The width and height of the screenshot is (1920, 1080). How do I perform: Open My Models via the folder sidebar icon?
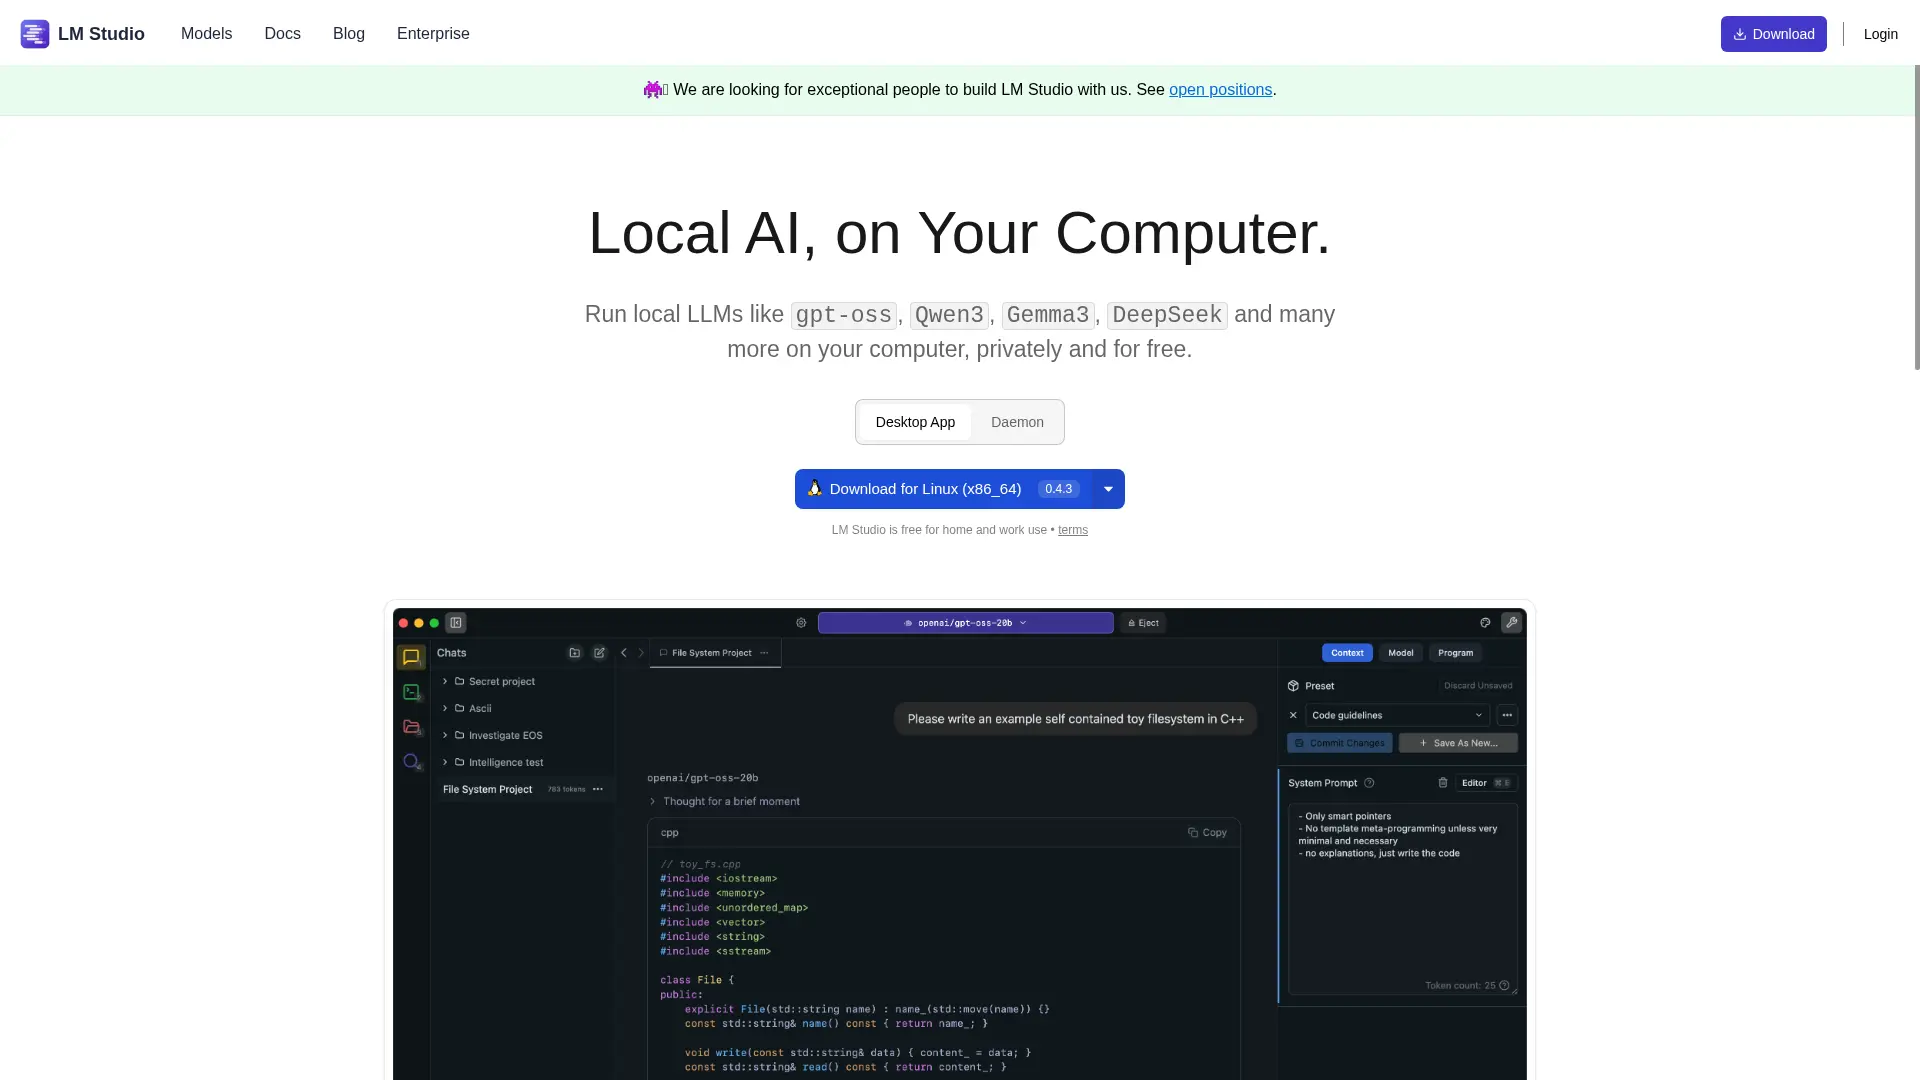click(411, 727)
